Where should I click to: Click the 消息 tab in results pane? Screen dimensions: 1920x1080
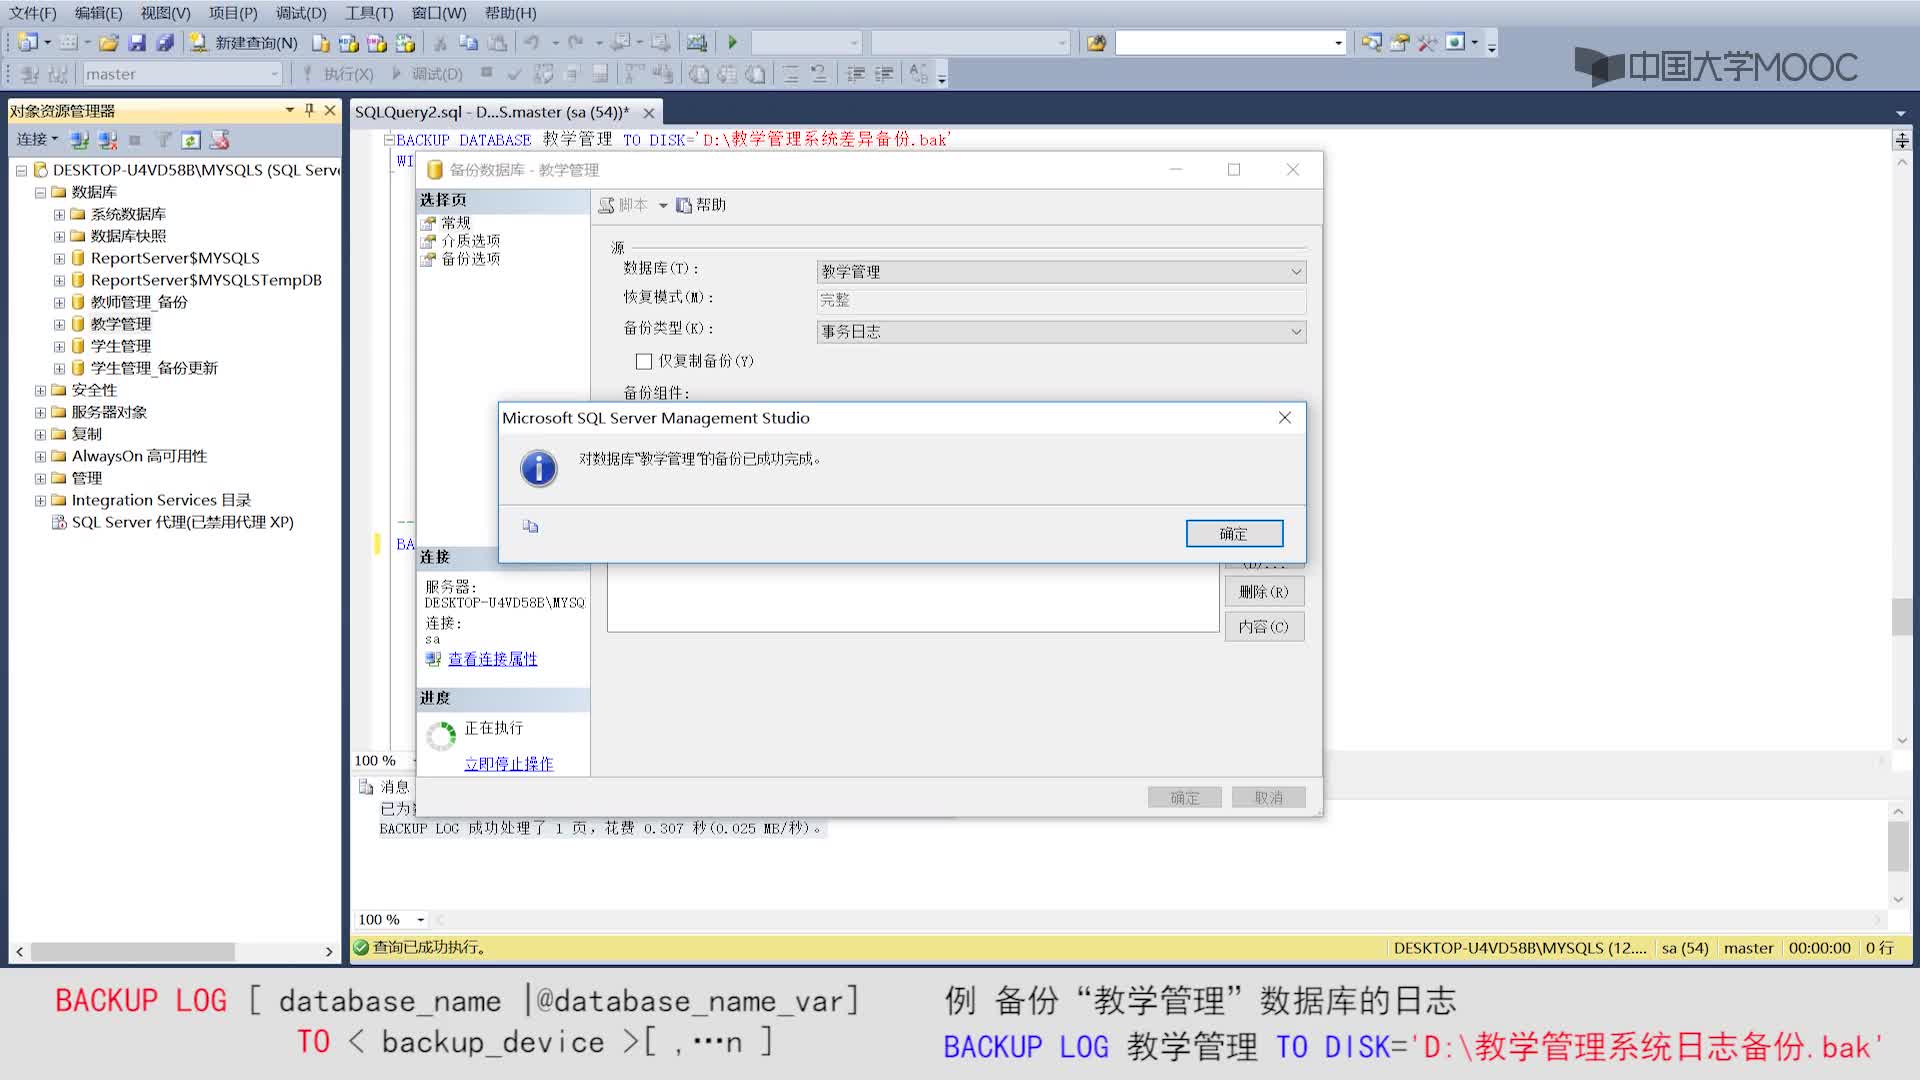pos(385,787)
